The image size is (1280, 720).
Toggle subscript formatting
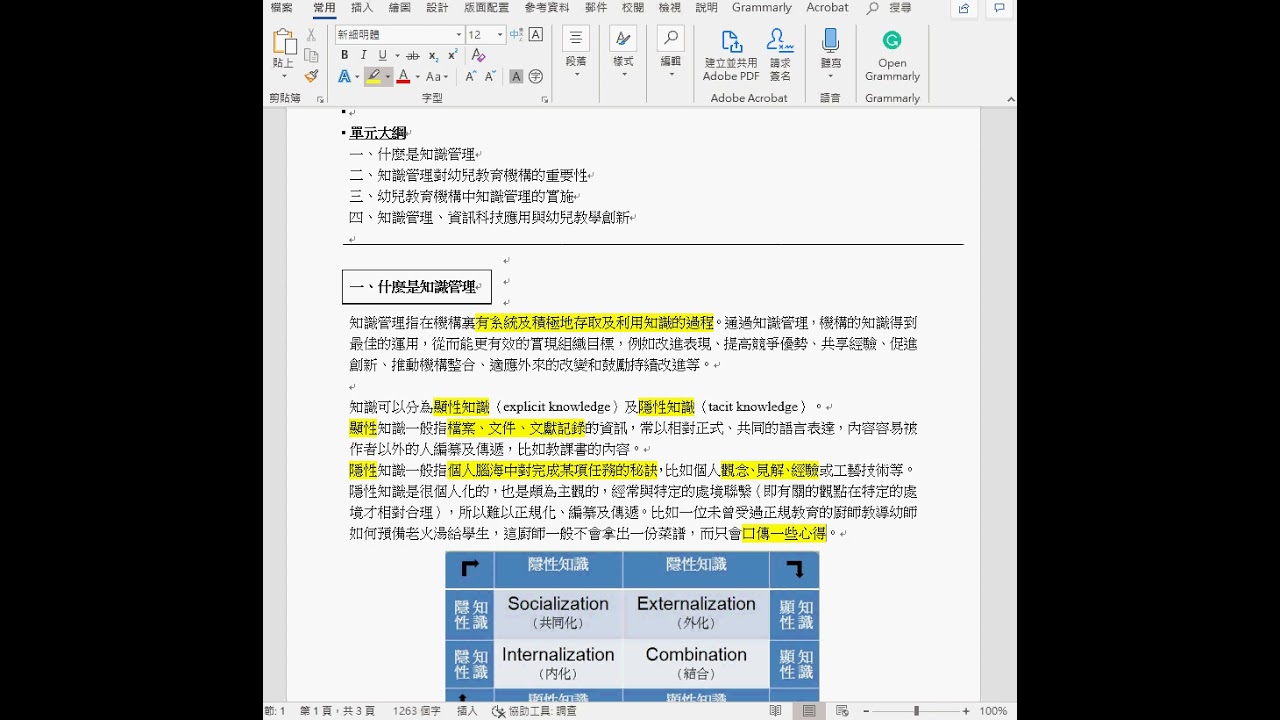[433, 55]
